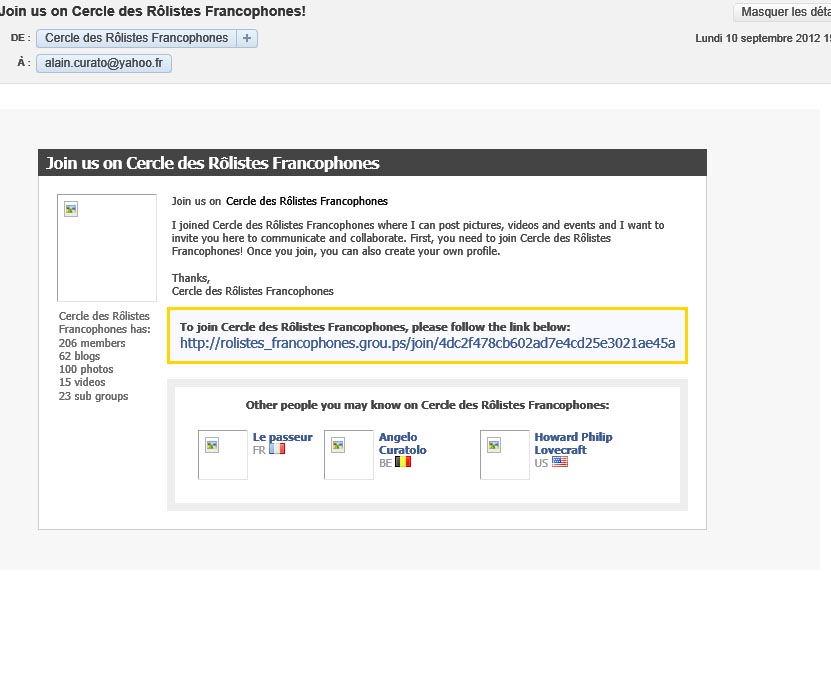Open Angelo Curatolo profile link
This screenshot has width=831, height=698.
[x=402, y=444]
